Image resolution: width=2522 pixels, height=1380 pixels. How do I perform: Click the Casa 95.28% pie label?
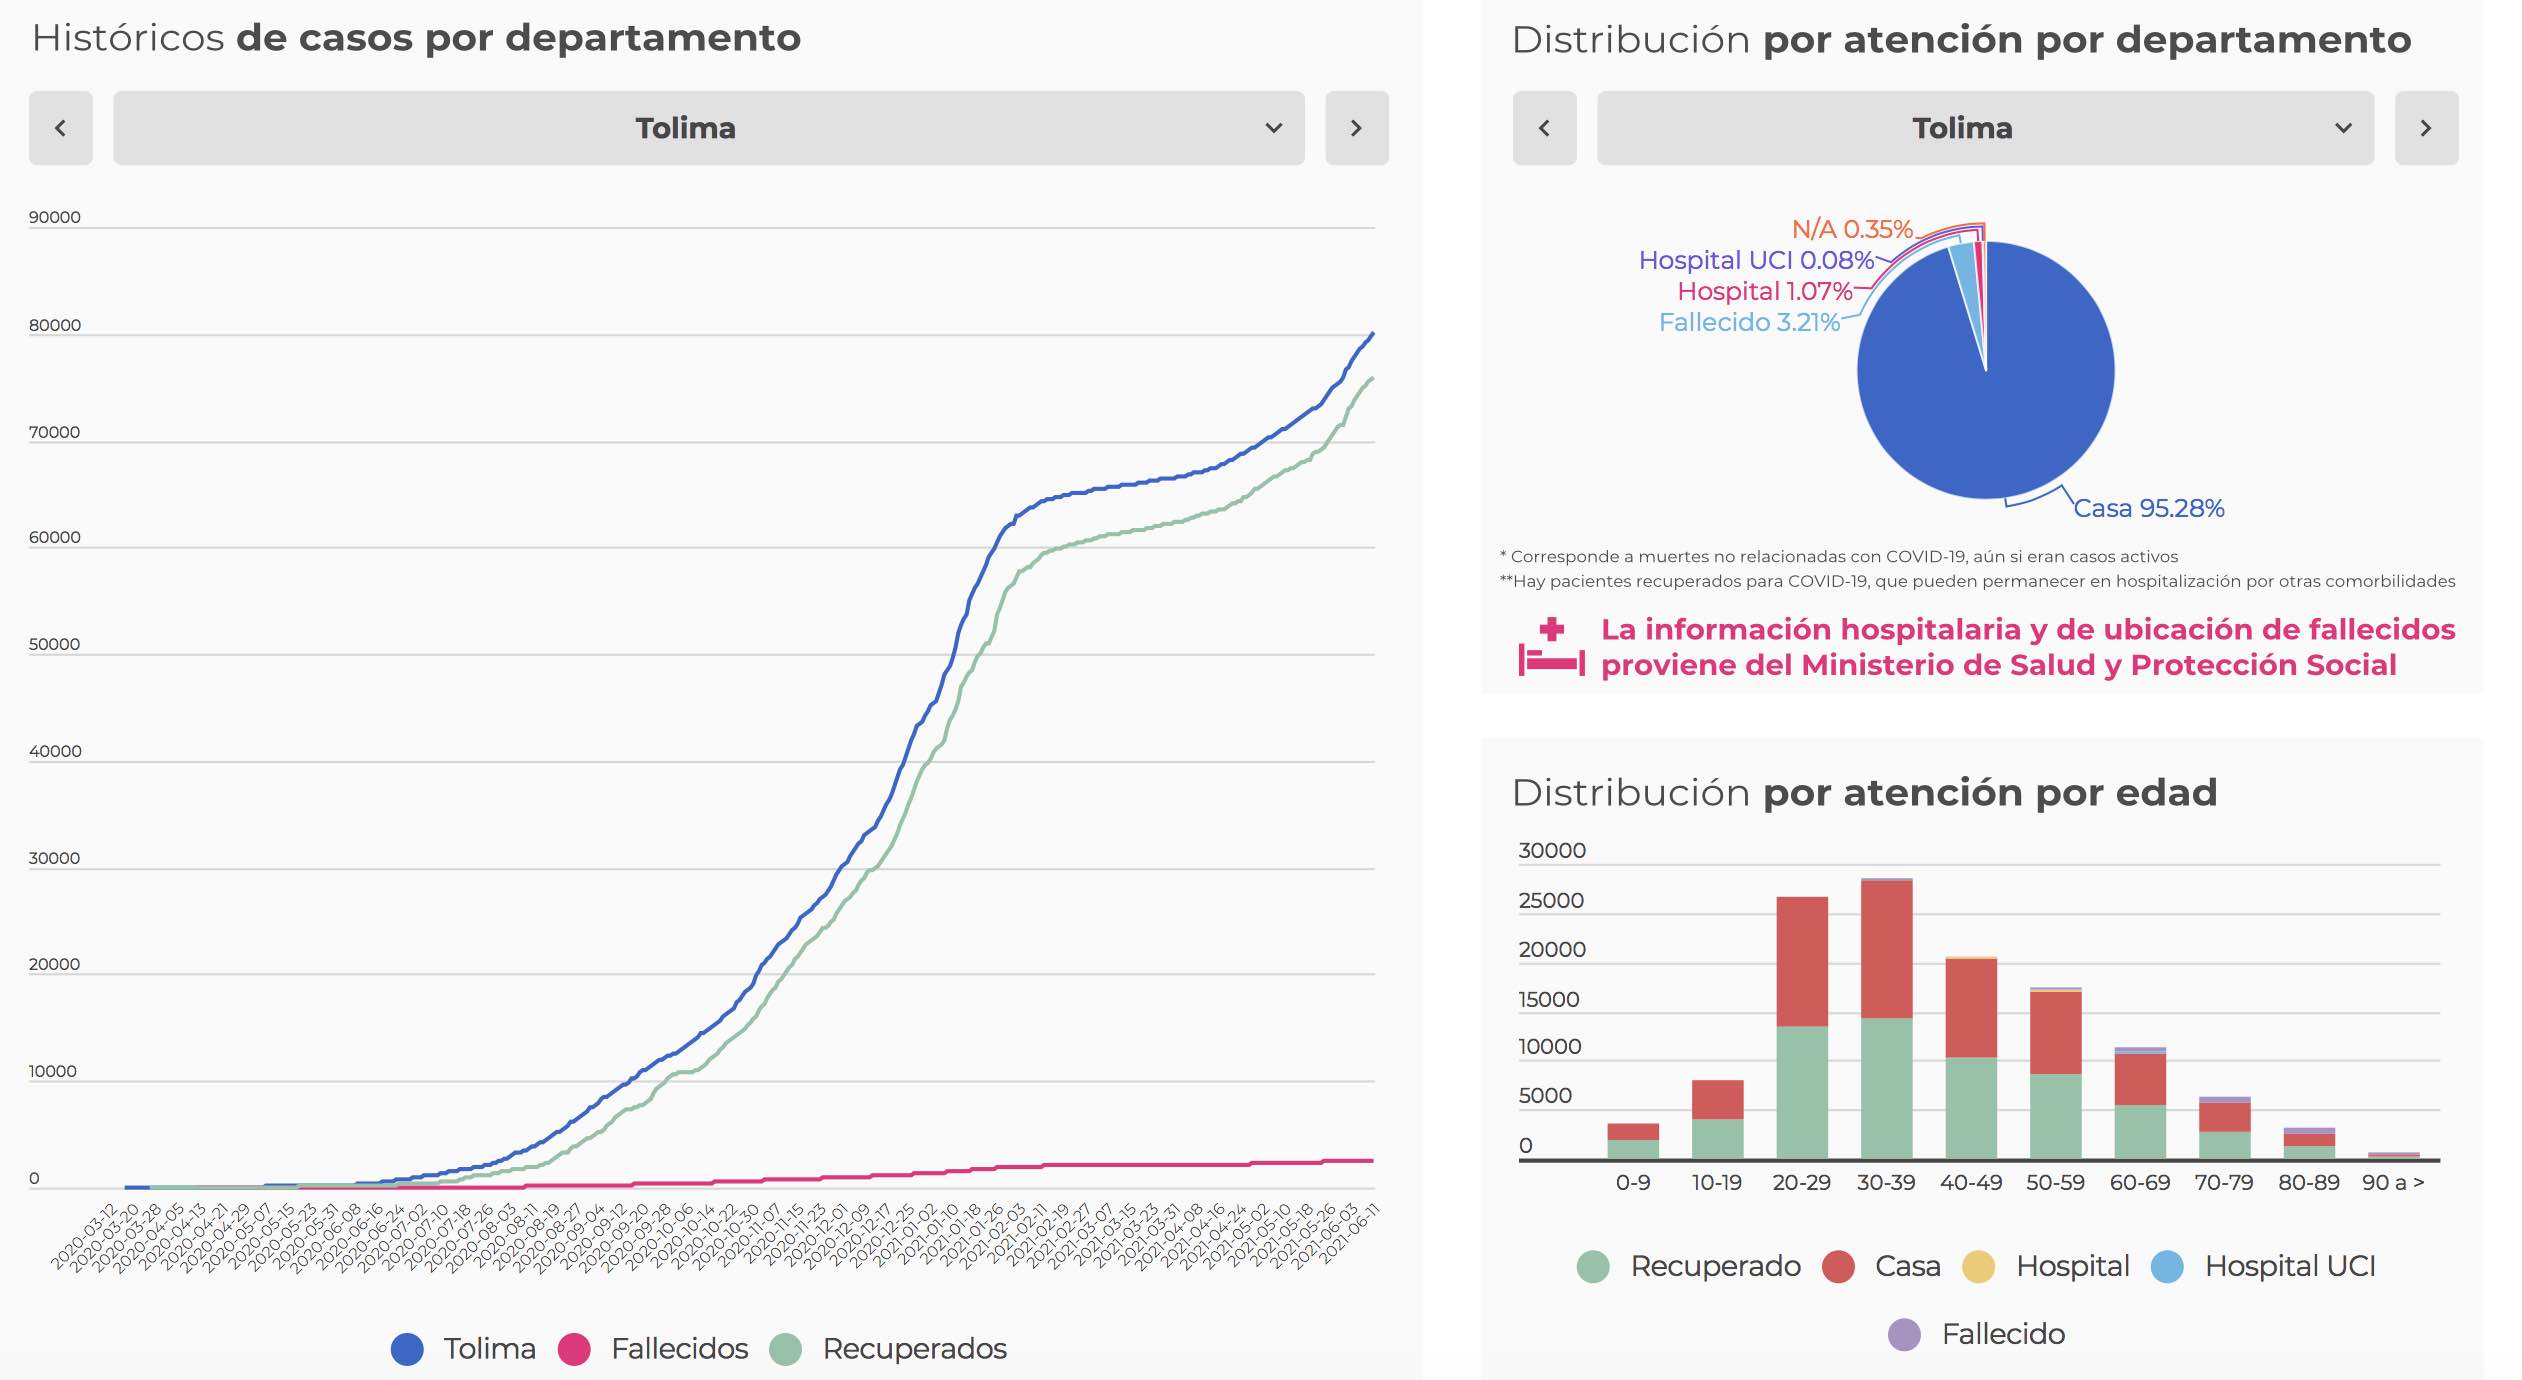coord(2148,509)
